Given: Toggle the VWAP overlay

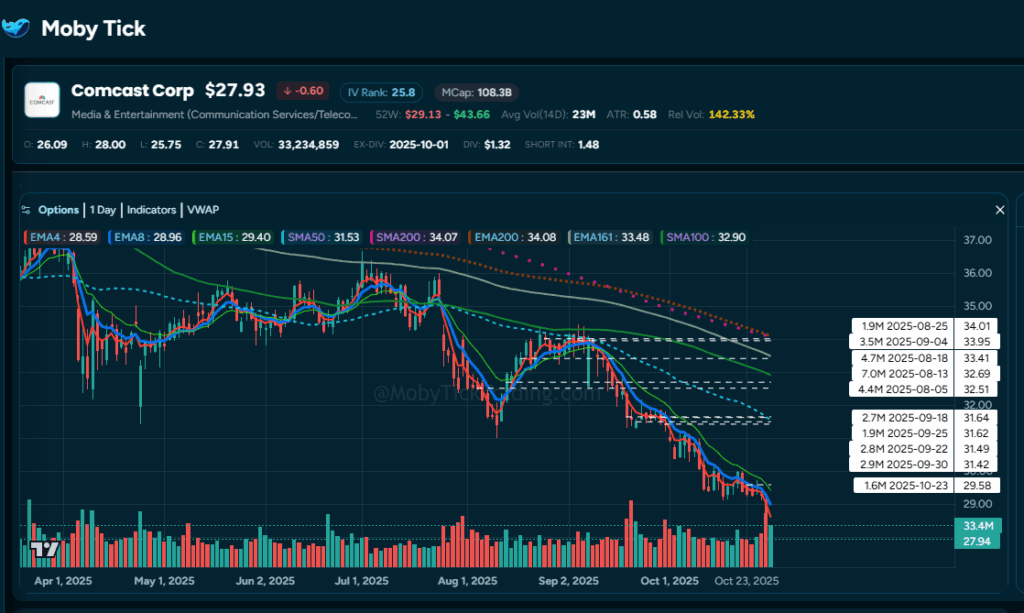Looking at the screenshot, I should [202, 210].
